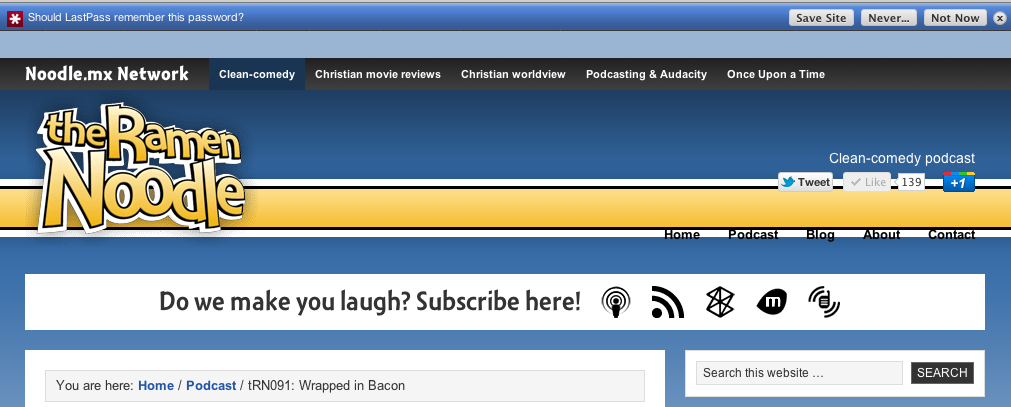Open the Christian movie reviews tab

pyautogui.click(x=378, y=74)
